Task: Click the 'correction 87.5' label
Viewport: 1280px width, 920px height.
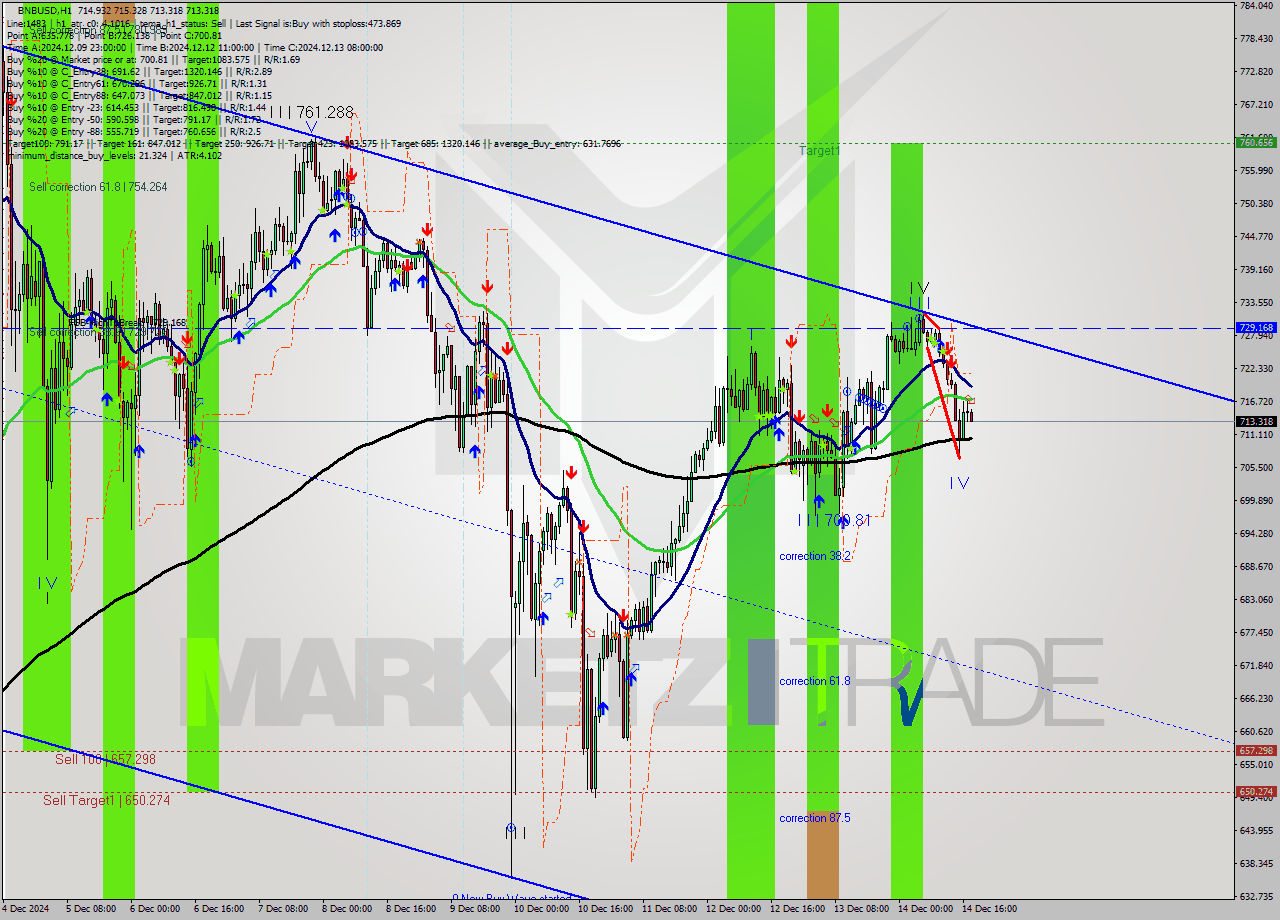Action: point(815,818)
